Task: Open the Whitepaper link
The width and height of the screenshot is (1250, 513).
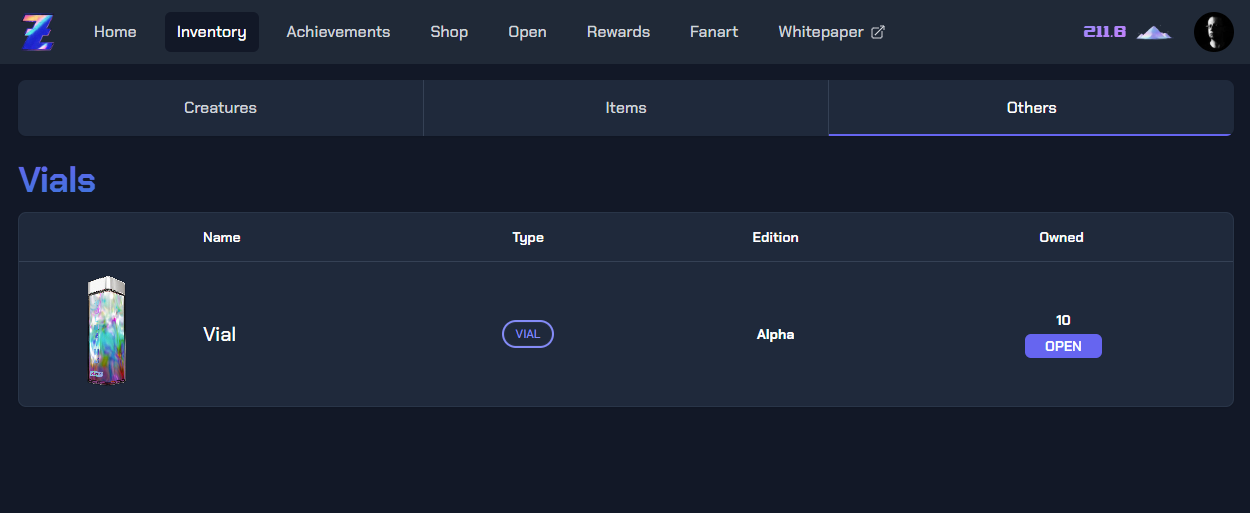Action: tap(820, 32)
